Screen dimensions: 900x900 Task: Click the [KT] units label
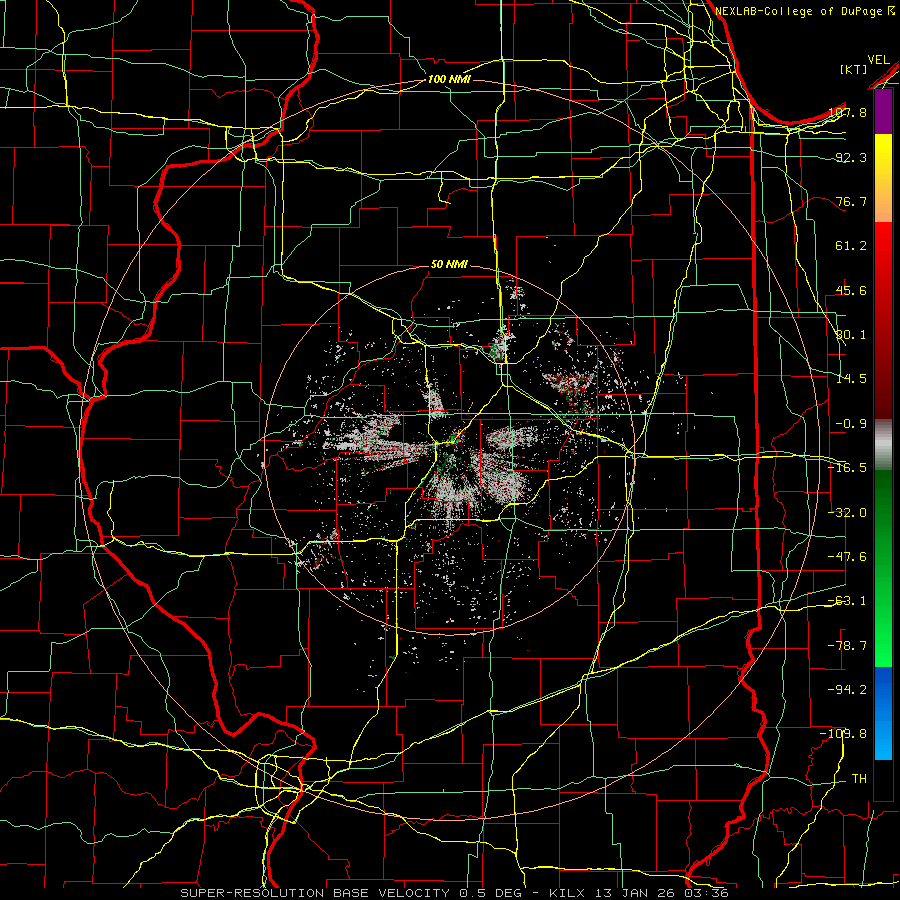pos(854,69)
